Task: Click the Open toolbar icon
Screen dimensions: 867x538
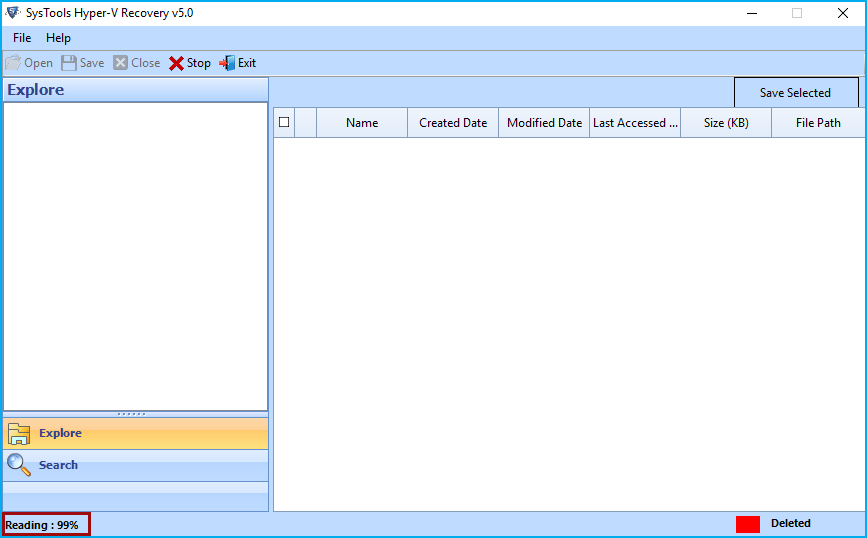Action: (x=13, y=63)
